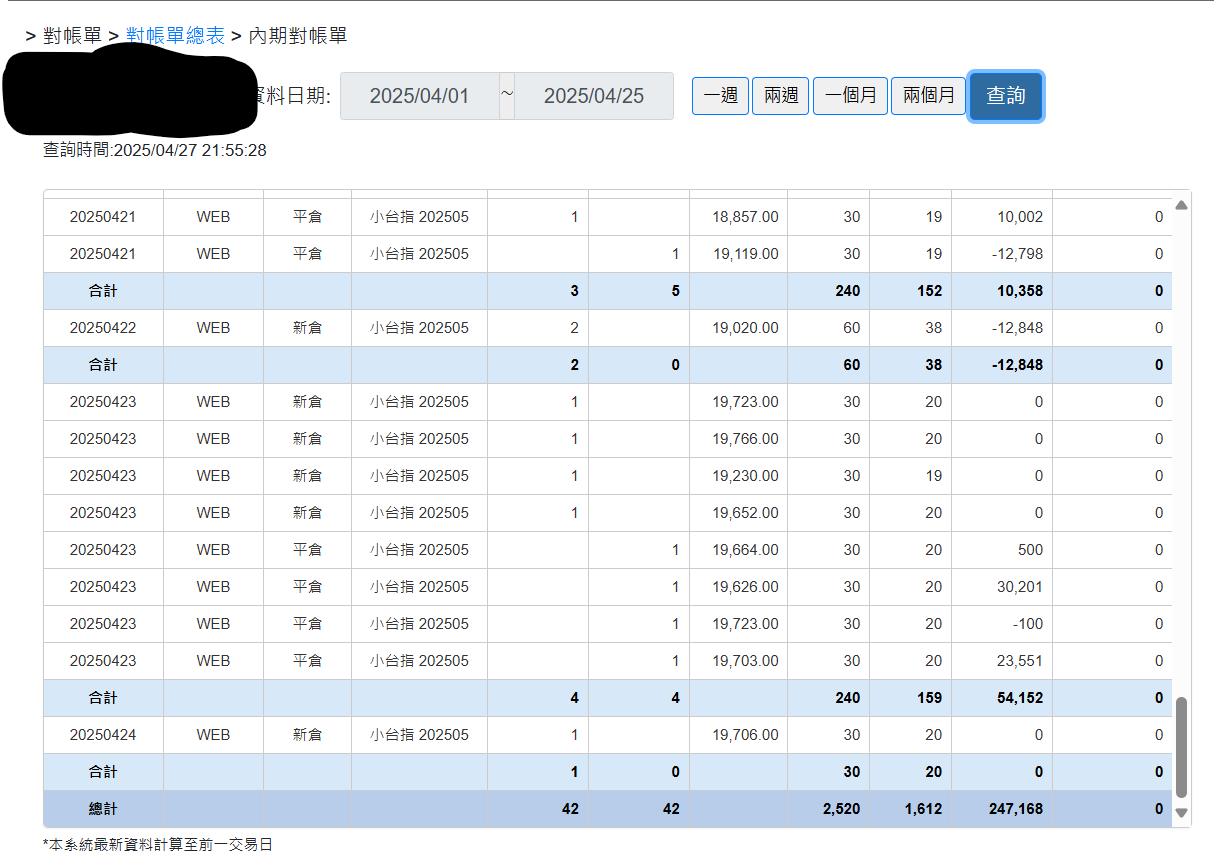This screenshot has width=1214, height=862.
Task: Select the 一週 range button
Action: click(x=720, y=96)
